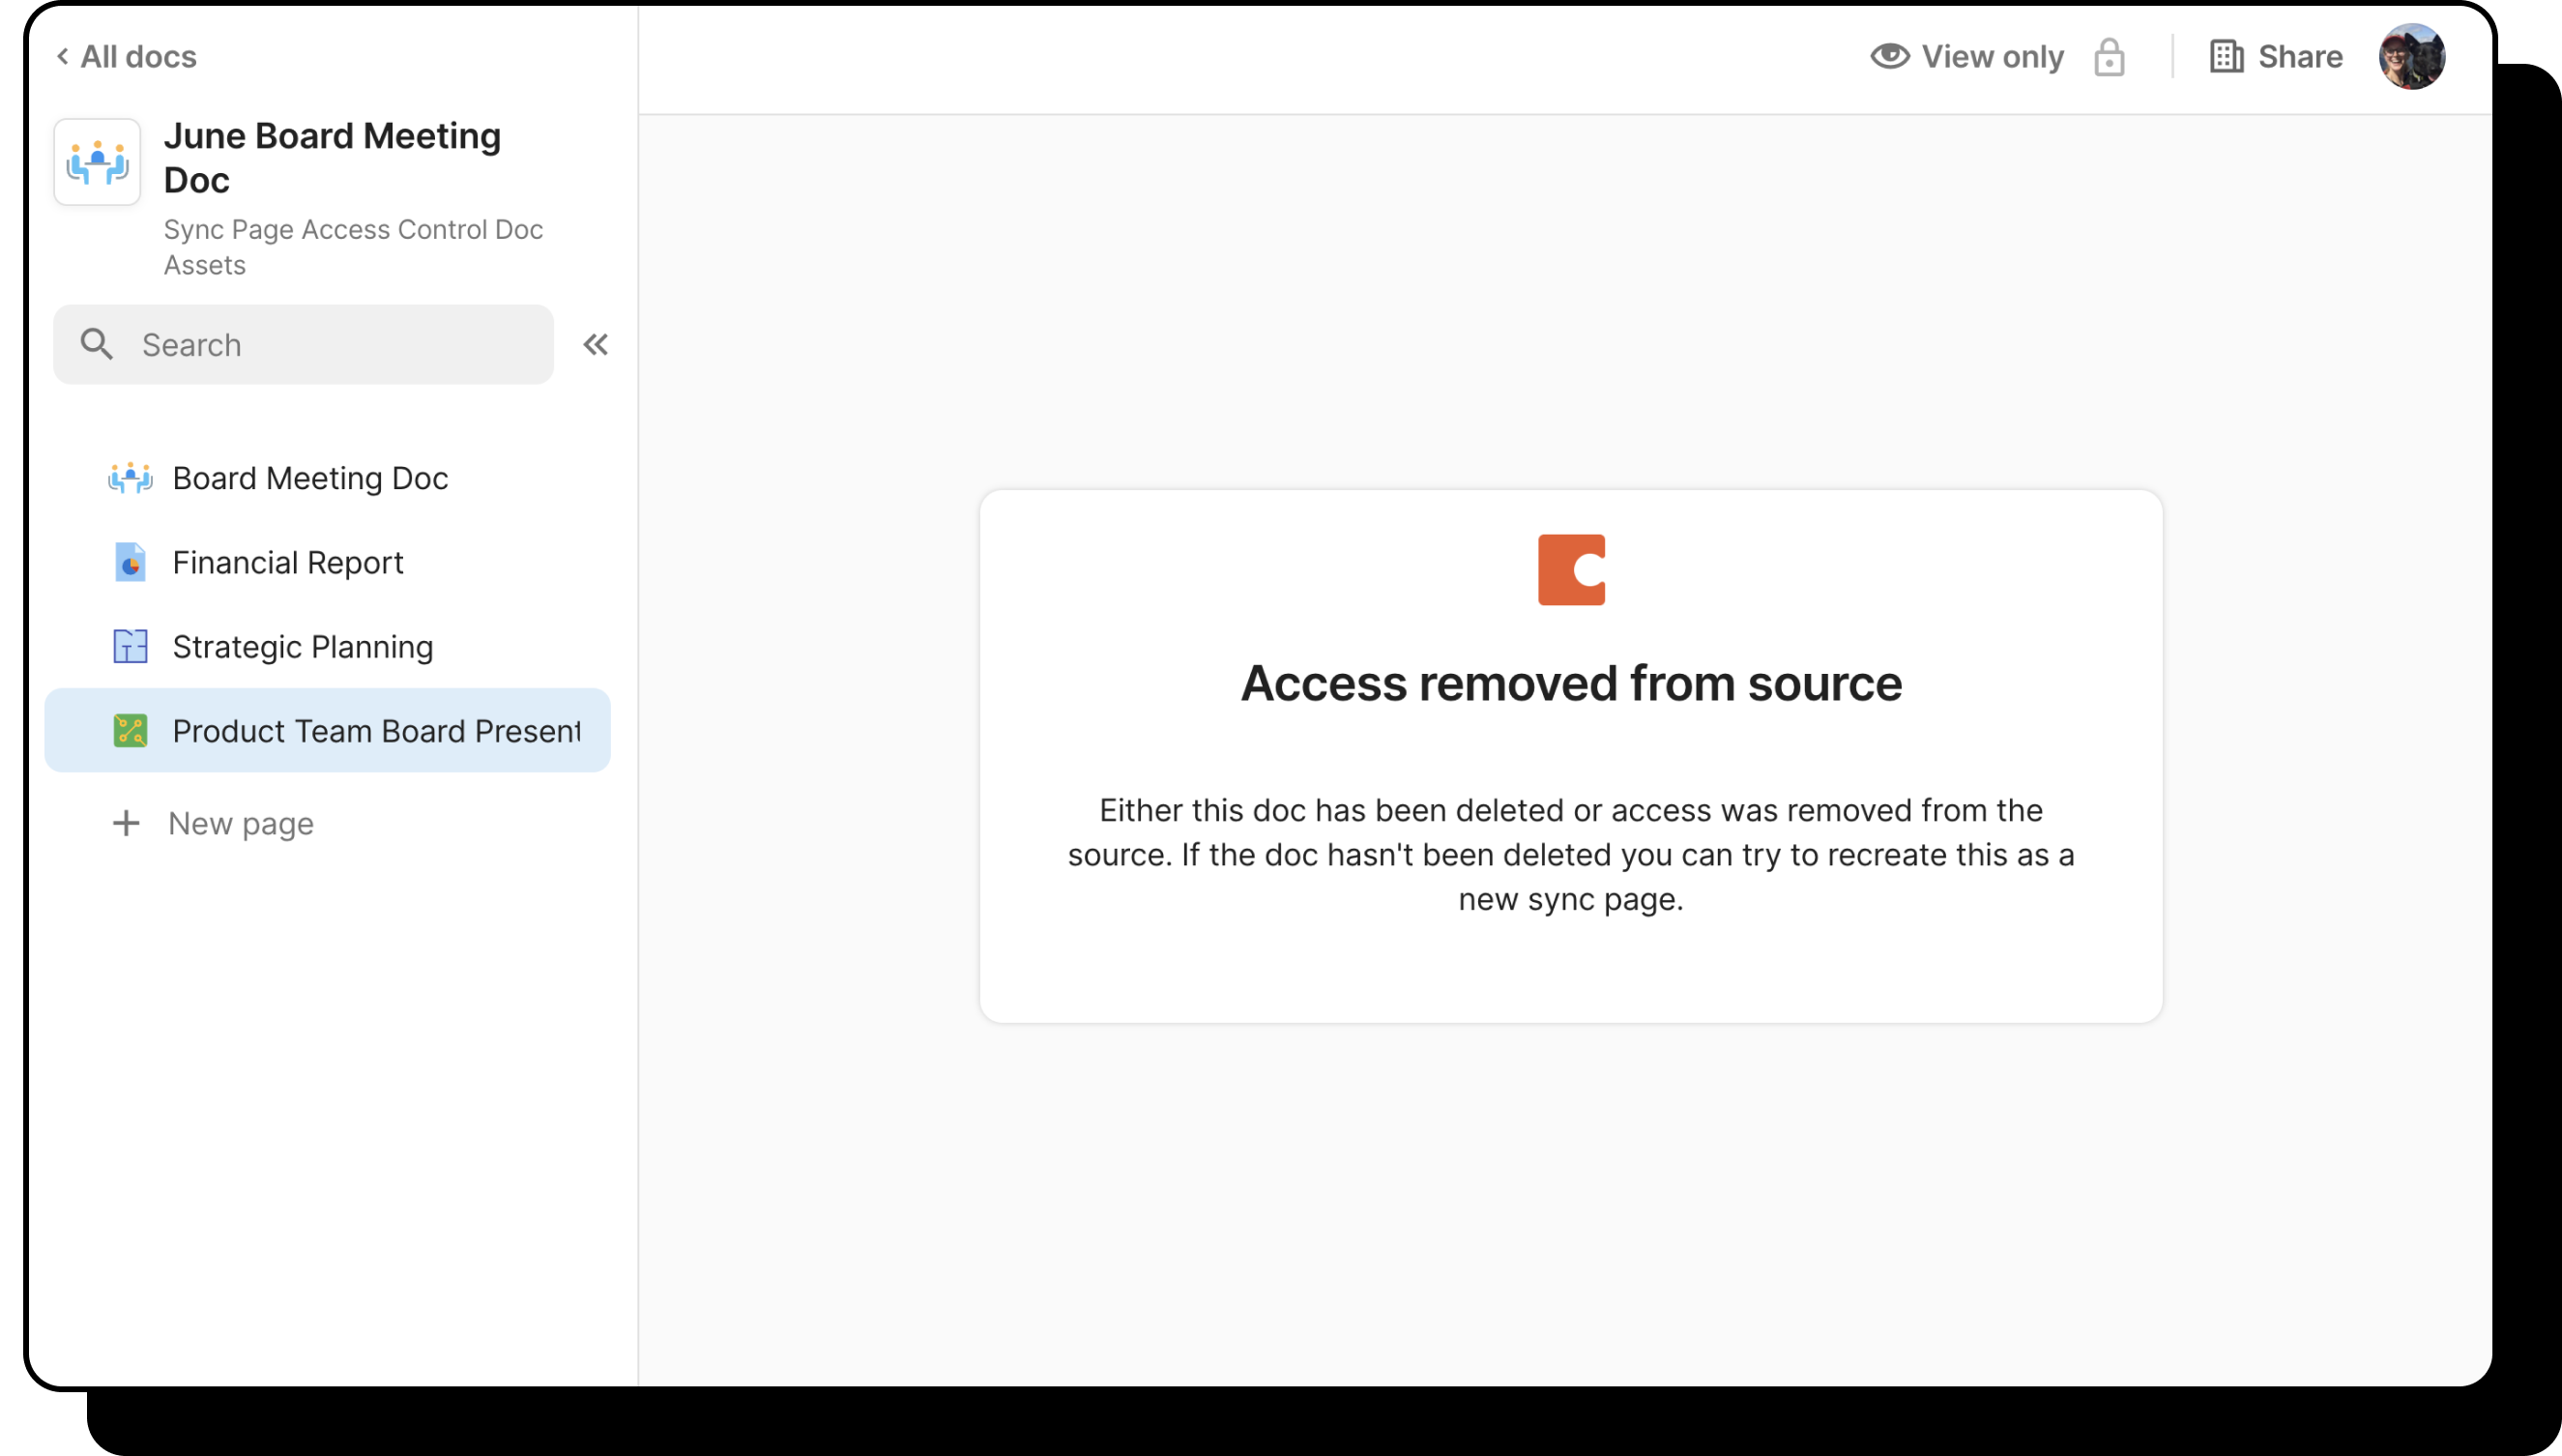Image resolution: width=2562 pixels, height=1456 pixels.
Task: Add a New page from the sidebar
Action: tap(241, 823)
